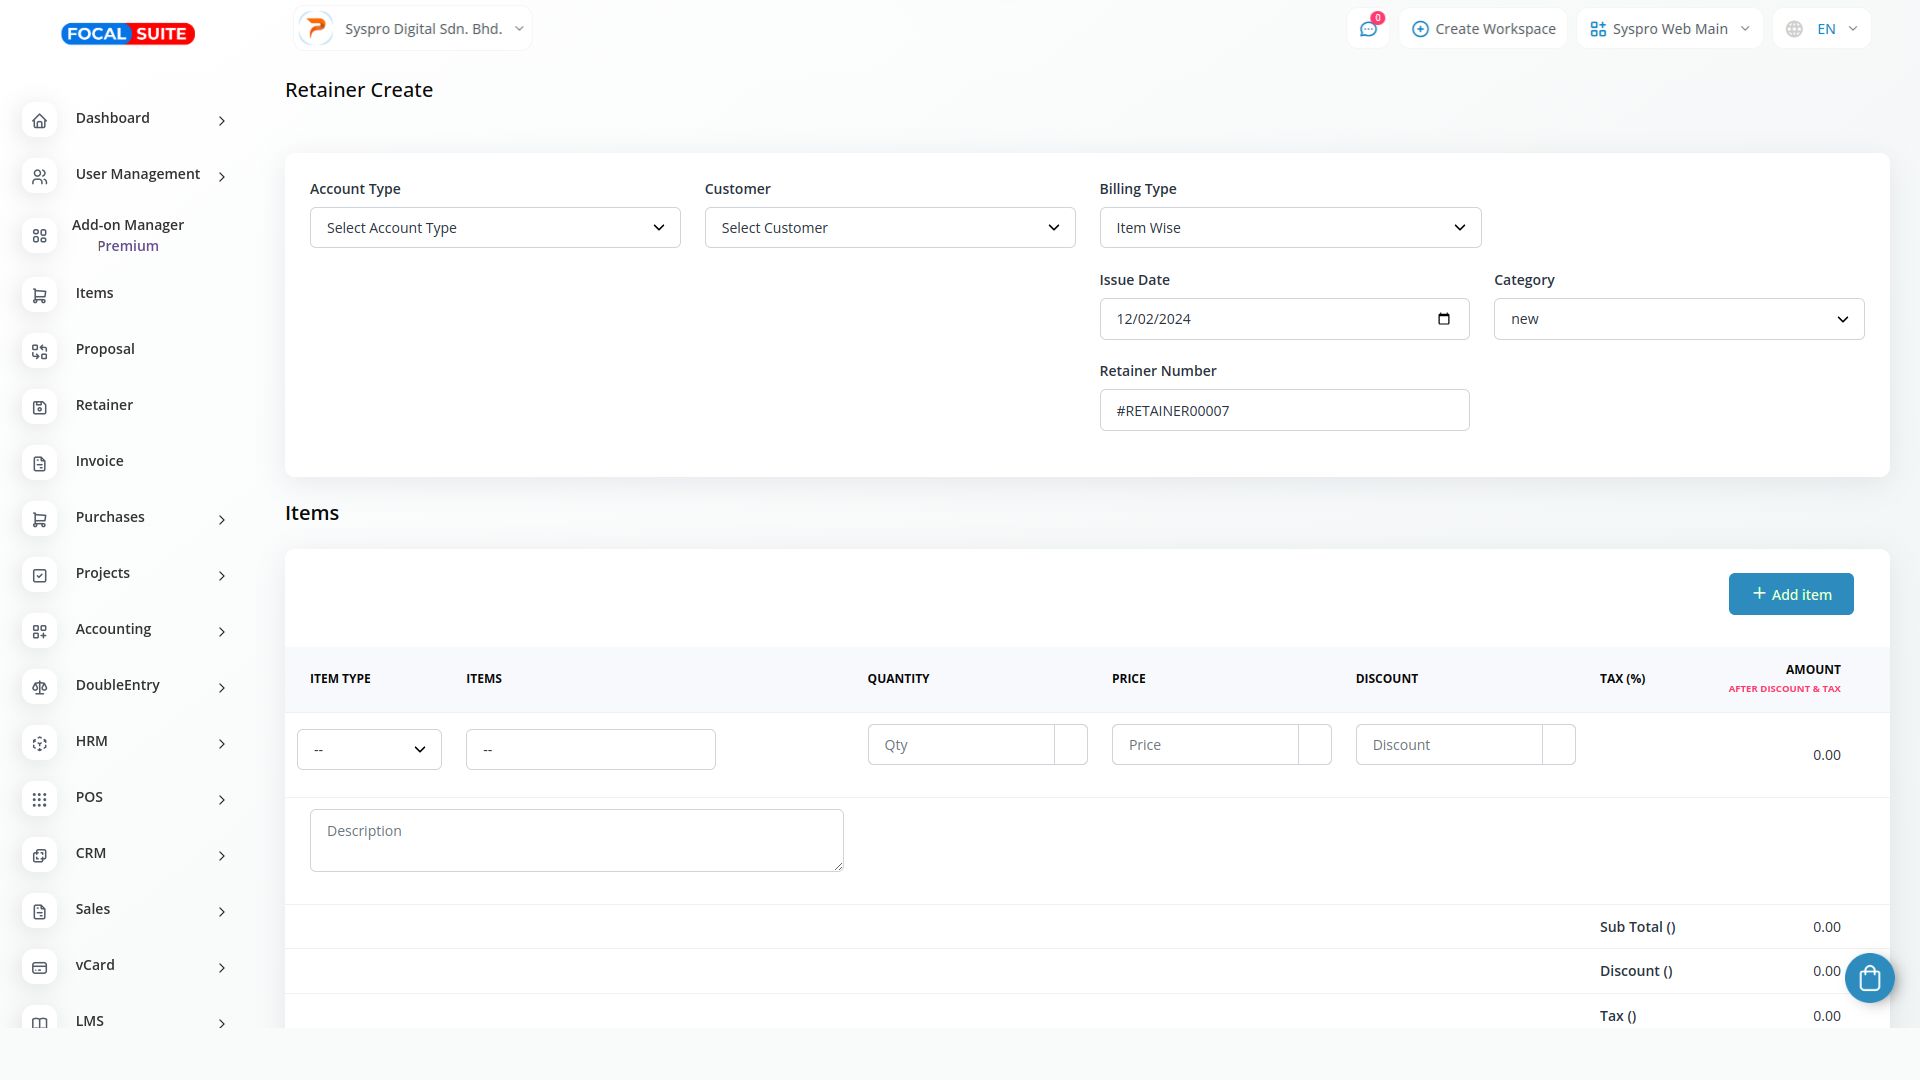
Task: Click the Invoice sidebar icon
Action: (x=40, y=463)
